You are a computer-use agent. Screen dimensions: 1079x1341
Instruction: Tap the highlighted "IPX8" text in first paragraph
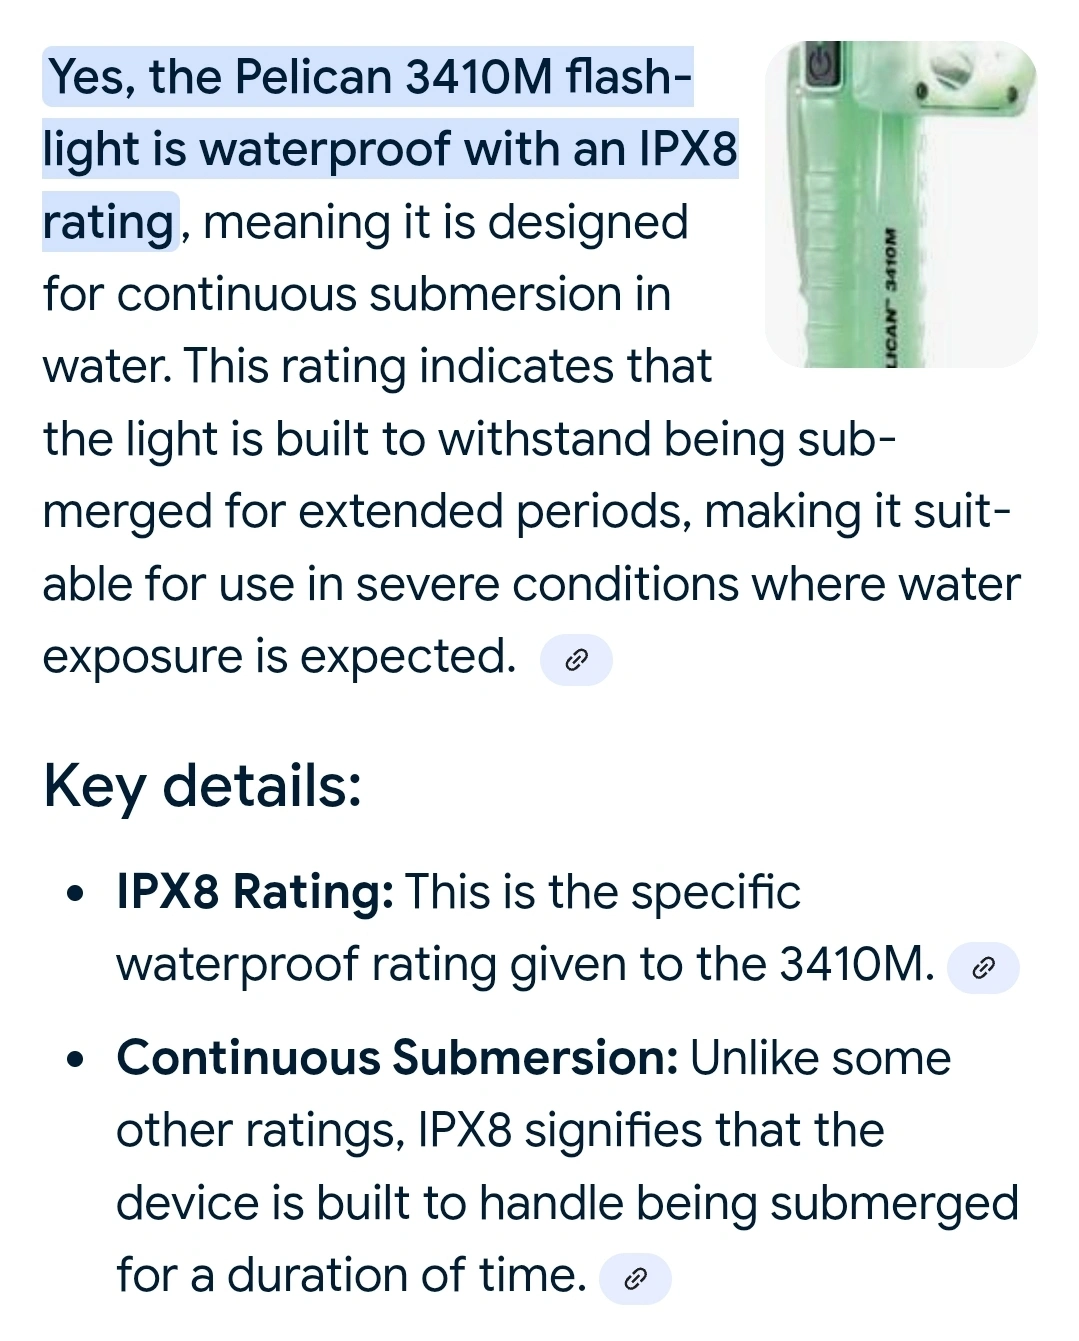tap(687, 149)
